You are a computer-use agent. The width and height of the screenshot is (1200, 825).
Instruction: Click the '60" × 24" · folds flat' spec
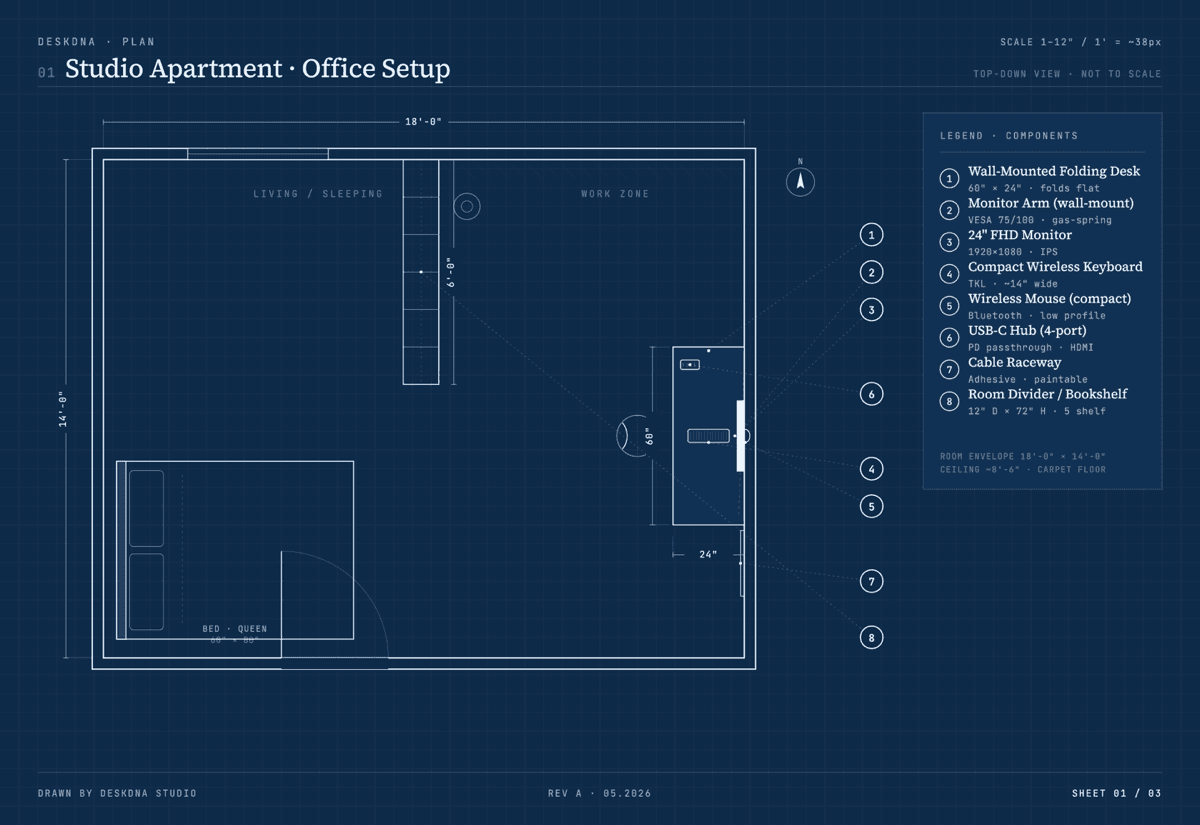click(1034, 188)
